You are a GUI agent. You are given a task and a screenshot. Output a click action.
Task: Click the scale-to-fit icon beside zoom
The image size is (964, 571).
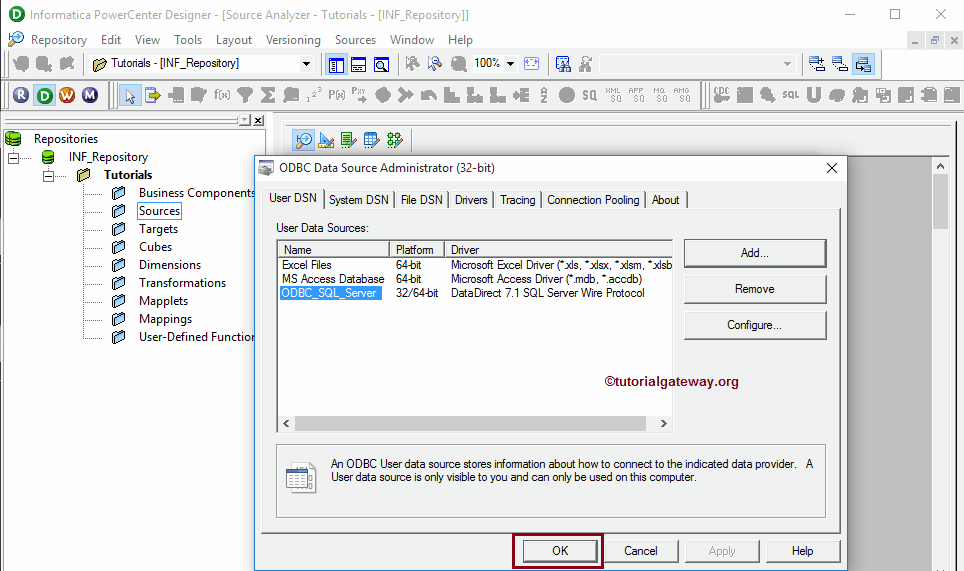531,63
